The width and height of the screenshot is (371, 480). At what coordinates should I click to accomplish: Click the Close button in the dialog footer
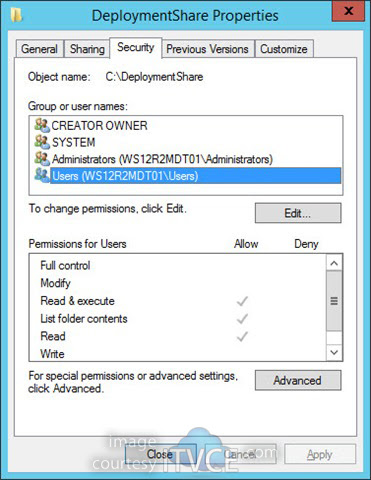[160, 454]
